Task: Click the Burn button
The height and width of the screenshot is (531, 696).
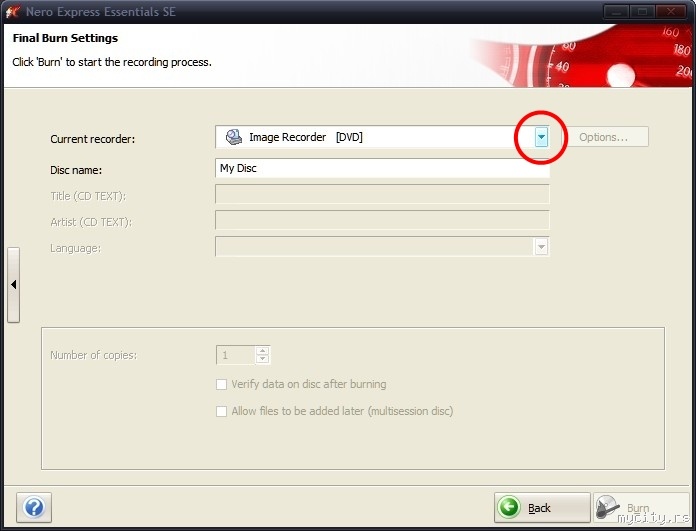Action: 641,507
